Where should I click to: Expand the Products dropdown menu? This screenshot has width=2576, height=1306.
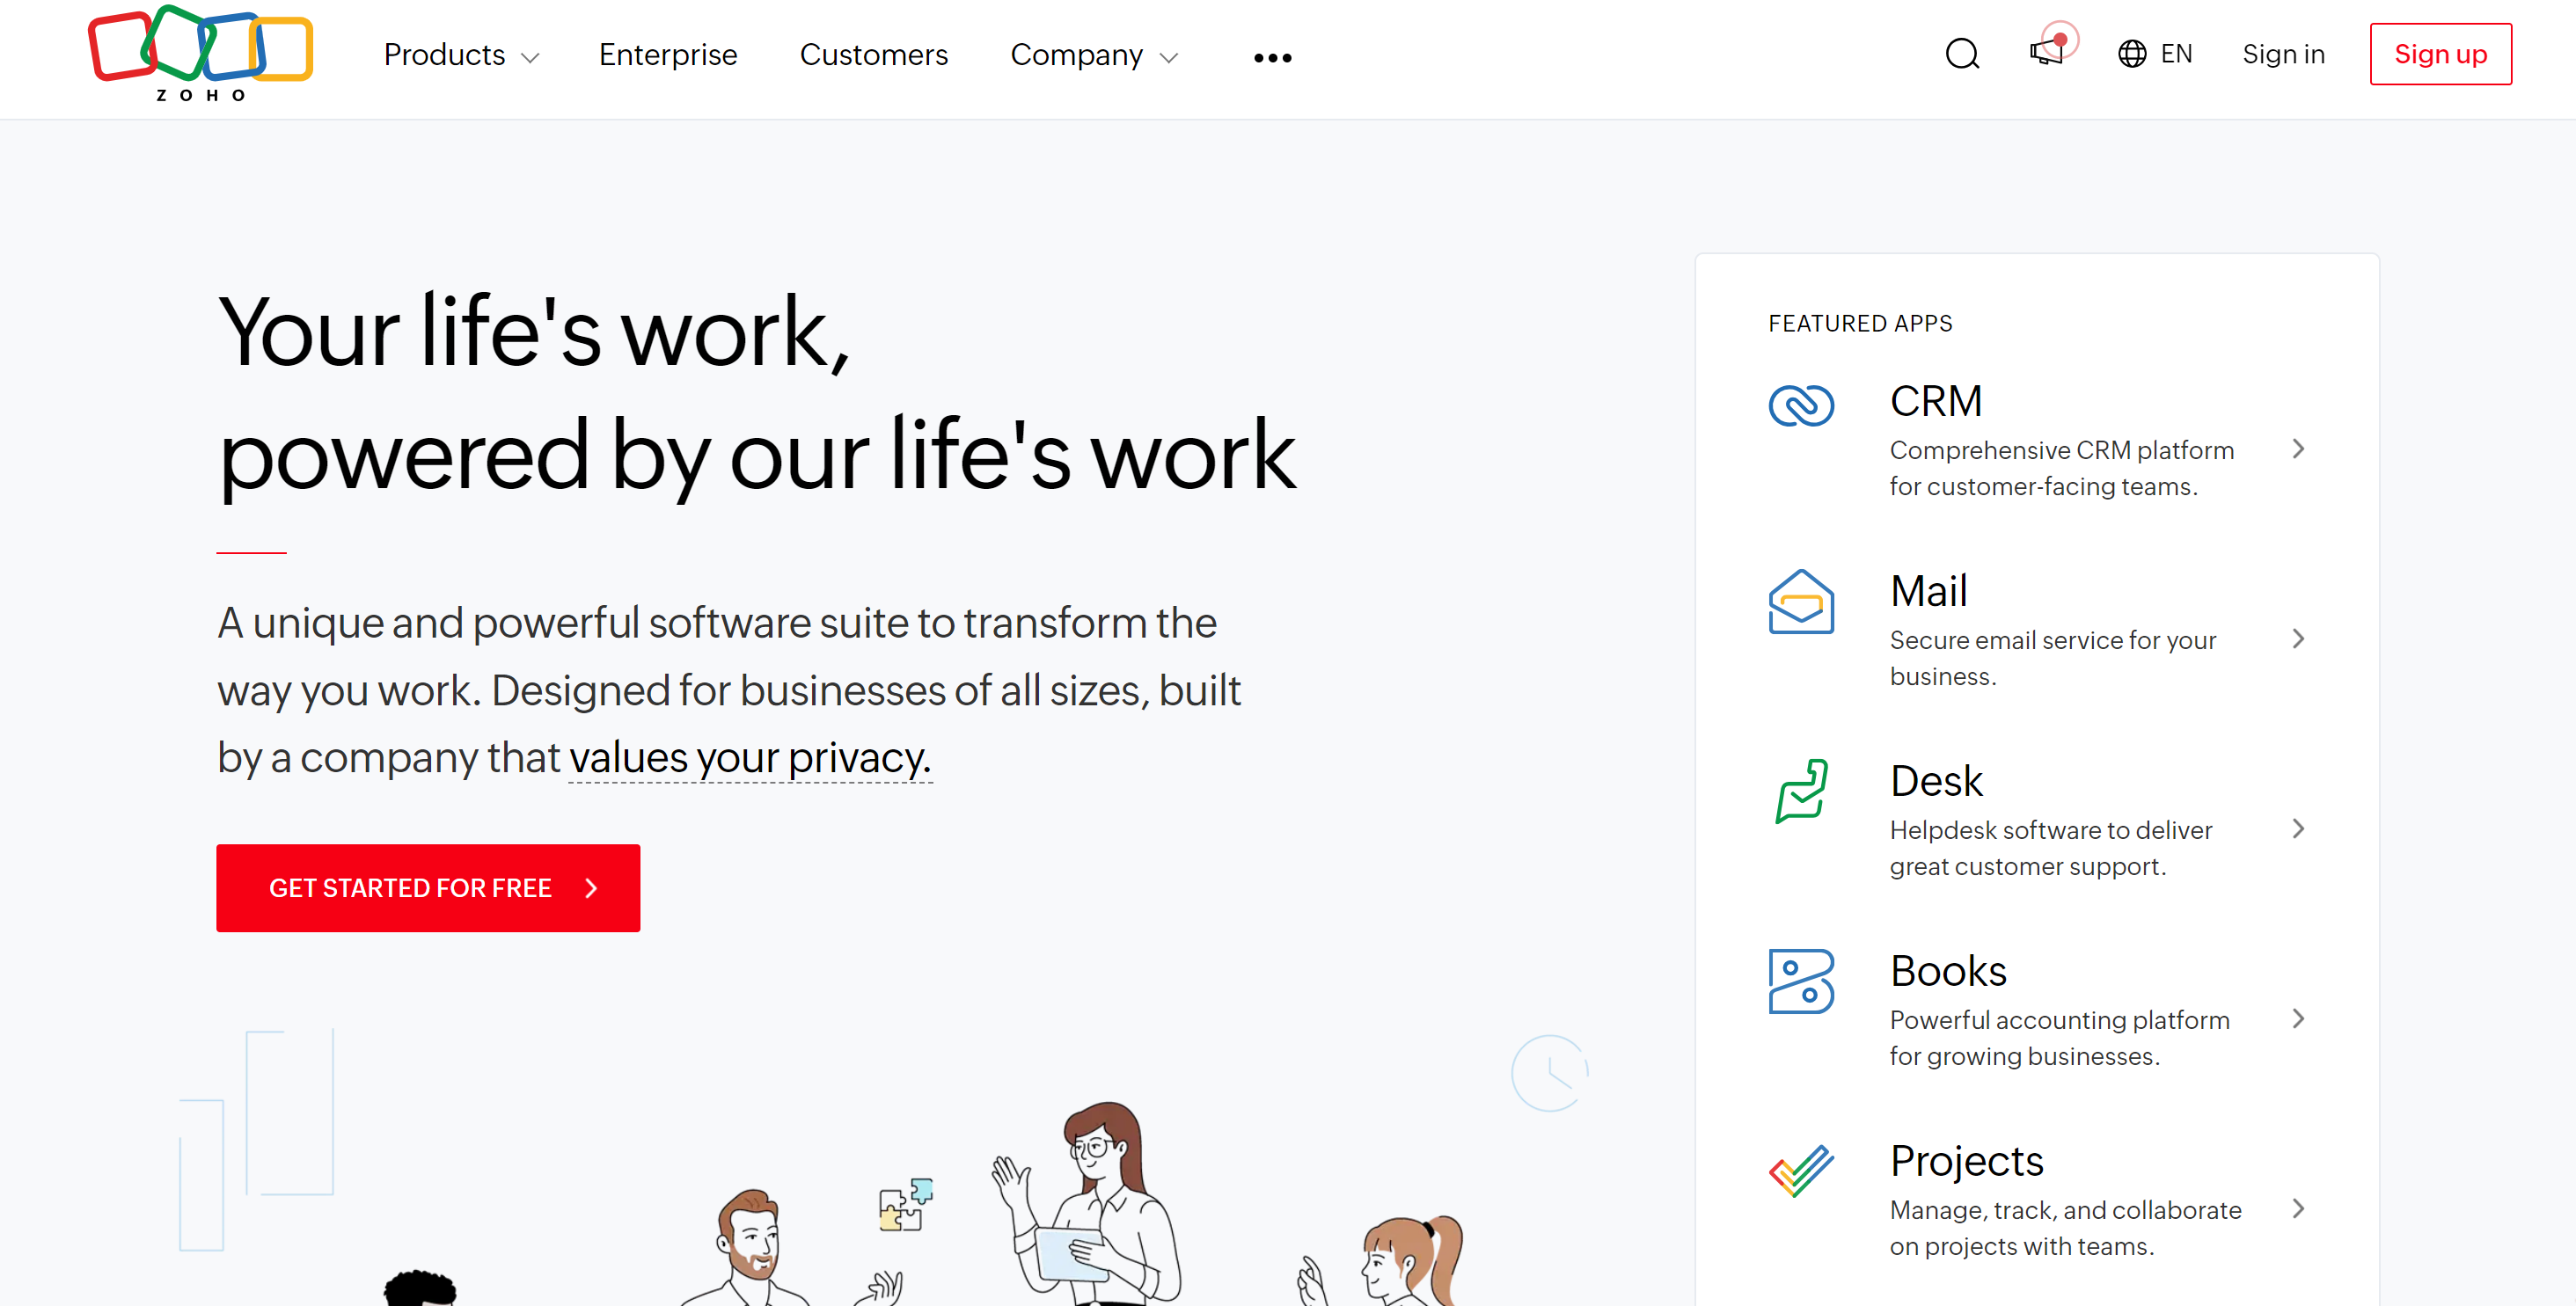tap(458, 55)
